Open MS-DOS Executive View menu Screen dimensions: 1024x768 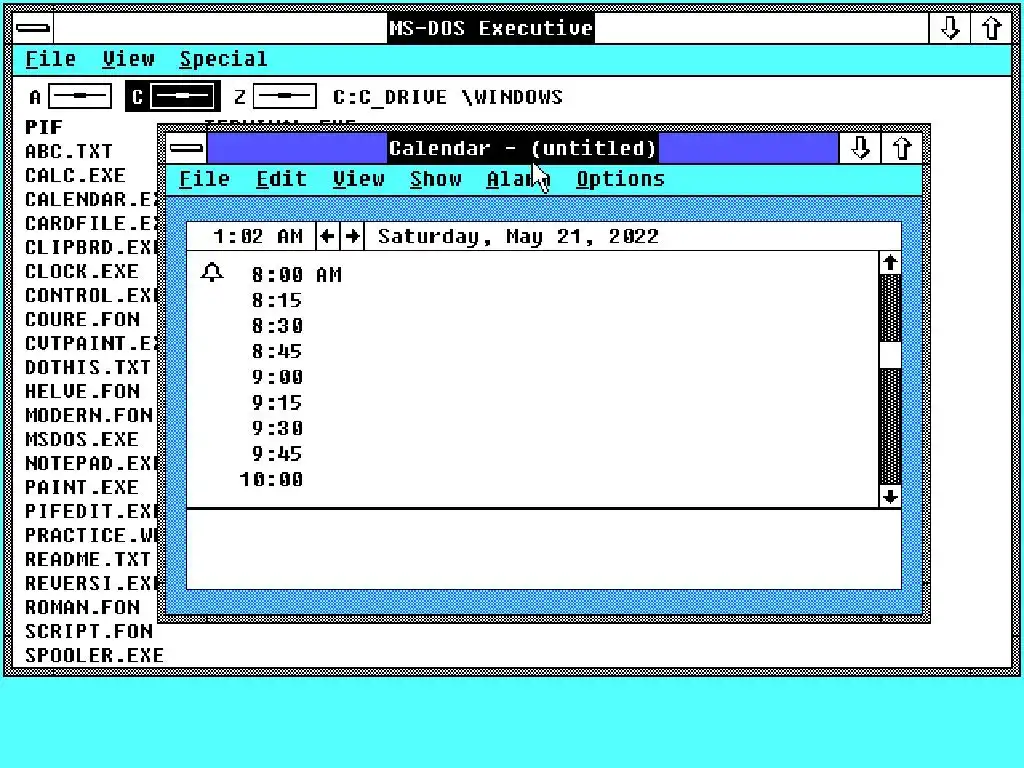tap(129, 59)
